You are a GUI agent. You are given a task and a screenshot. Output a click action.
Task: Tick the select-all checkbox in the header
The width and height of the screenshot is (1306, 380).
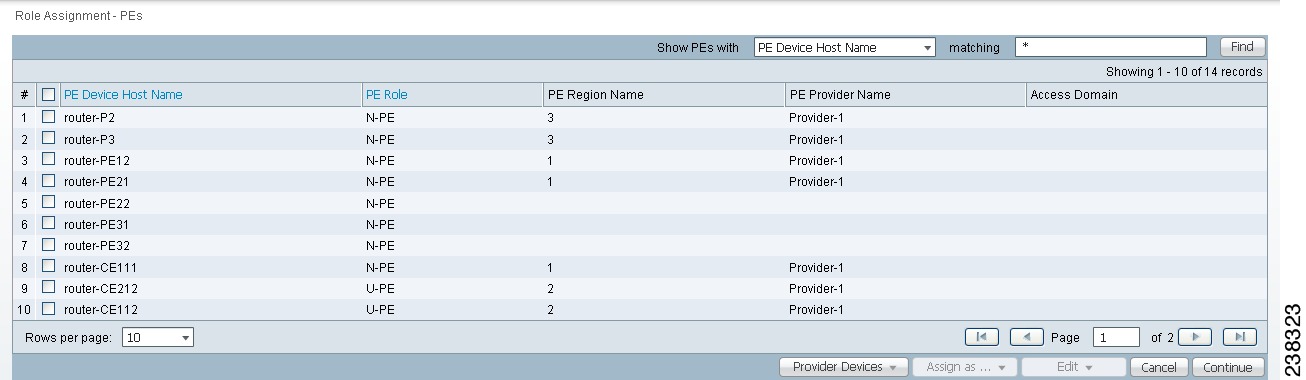pos(48,95)
